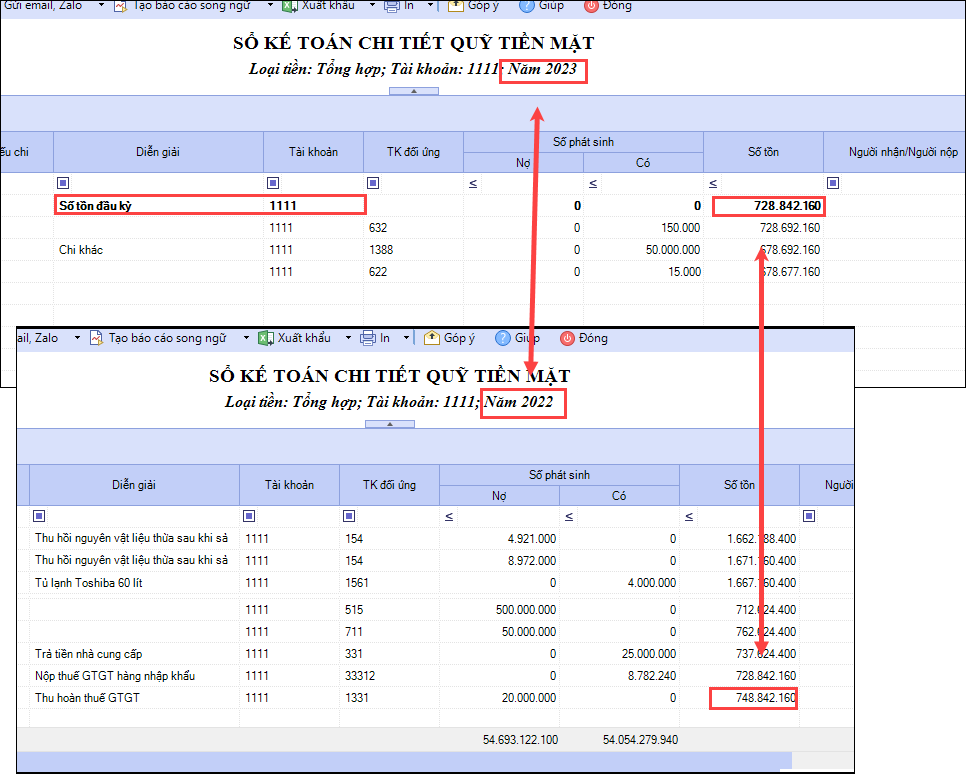Click Diễn giải column header in 2022 report
Image resolution: width=966 pixels, height=774 pixels.
(134, 485)
